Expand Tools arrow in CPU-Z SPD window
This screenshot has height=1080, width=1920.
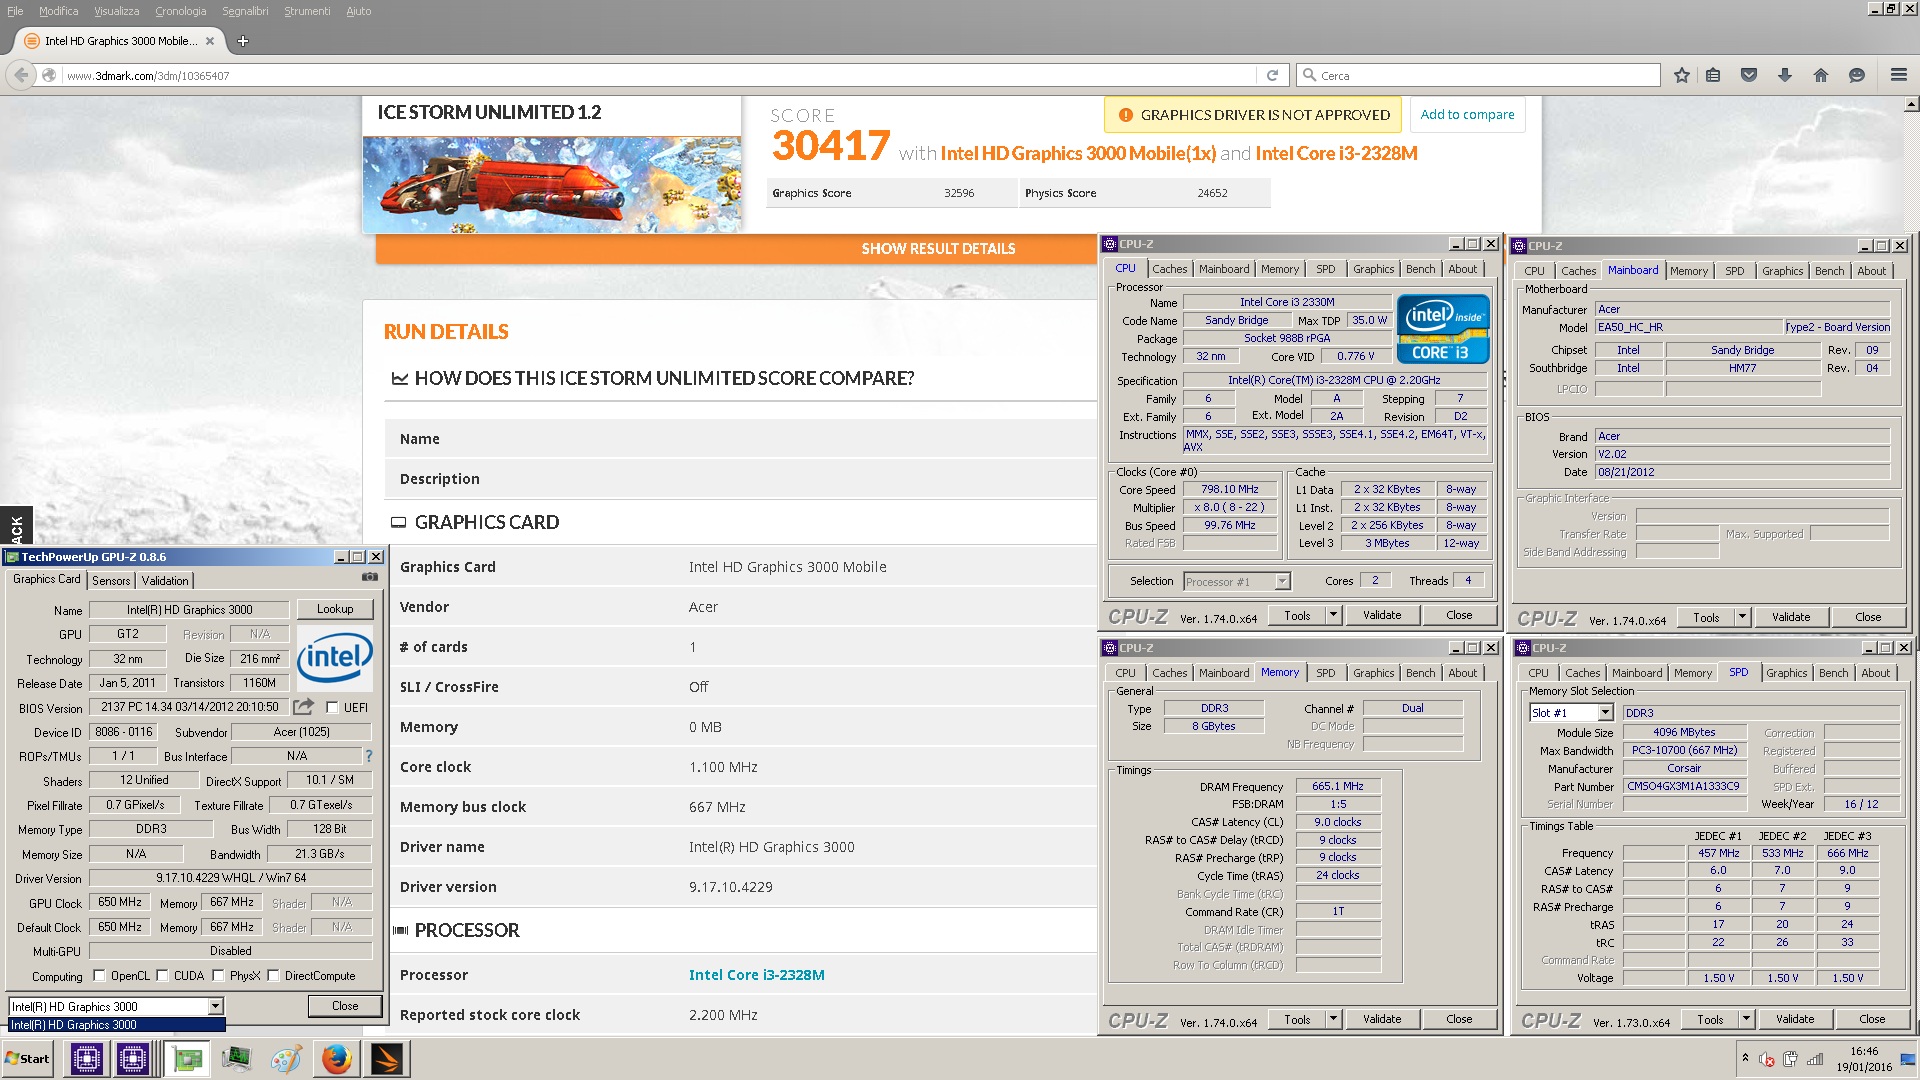point(1746,1019)
